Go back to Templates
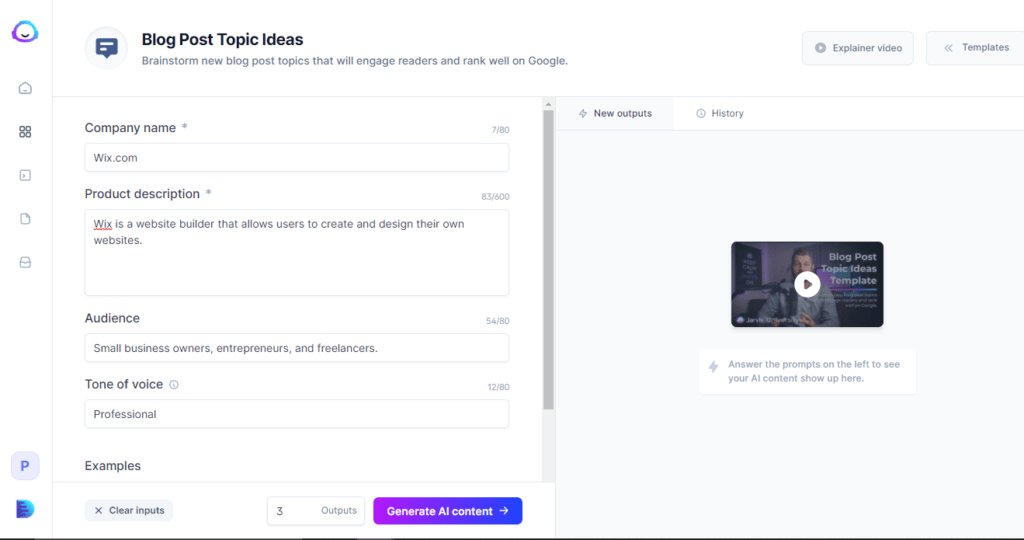 tap(976, 48)
